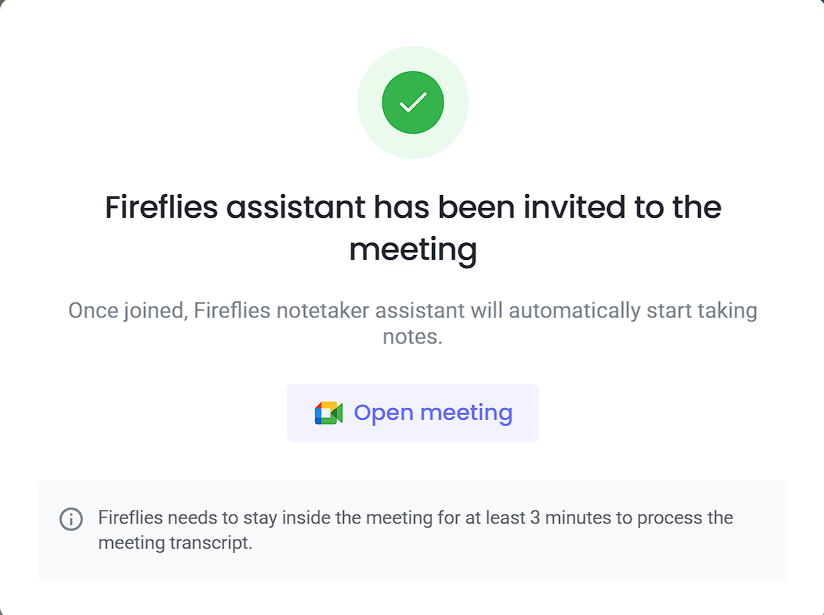Click the info circle icon in the notice

tap(71, 519)
